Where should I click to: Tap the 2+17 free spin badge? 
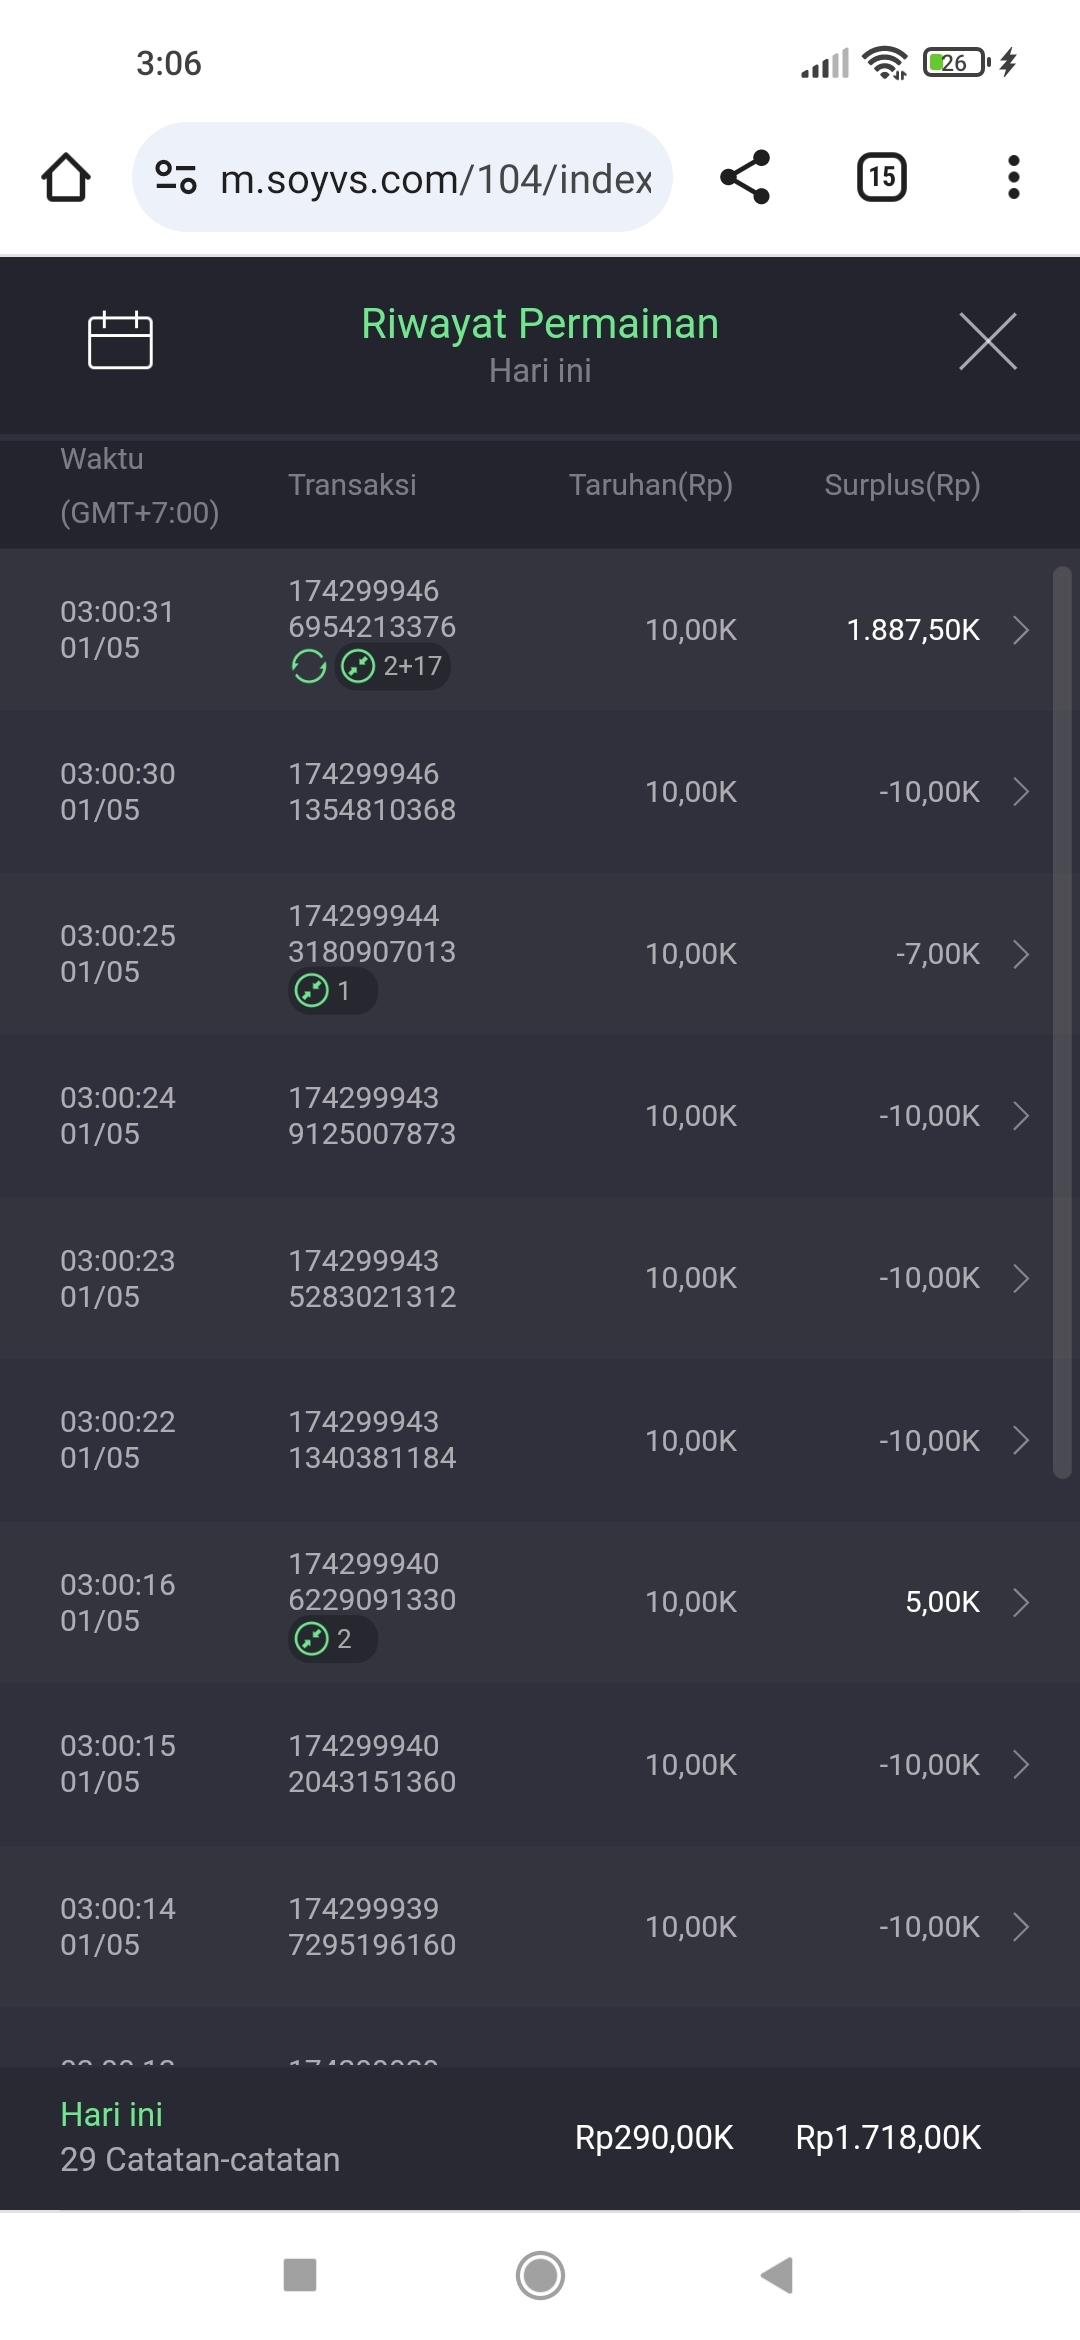pyautogui.click(x=394, y=666)
